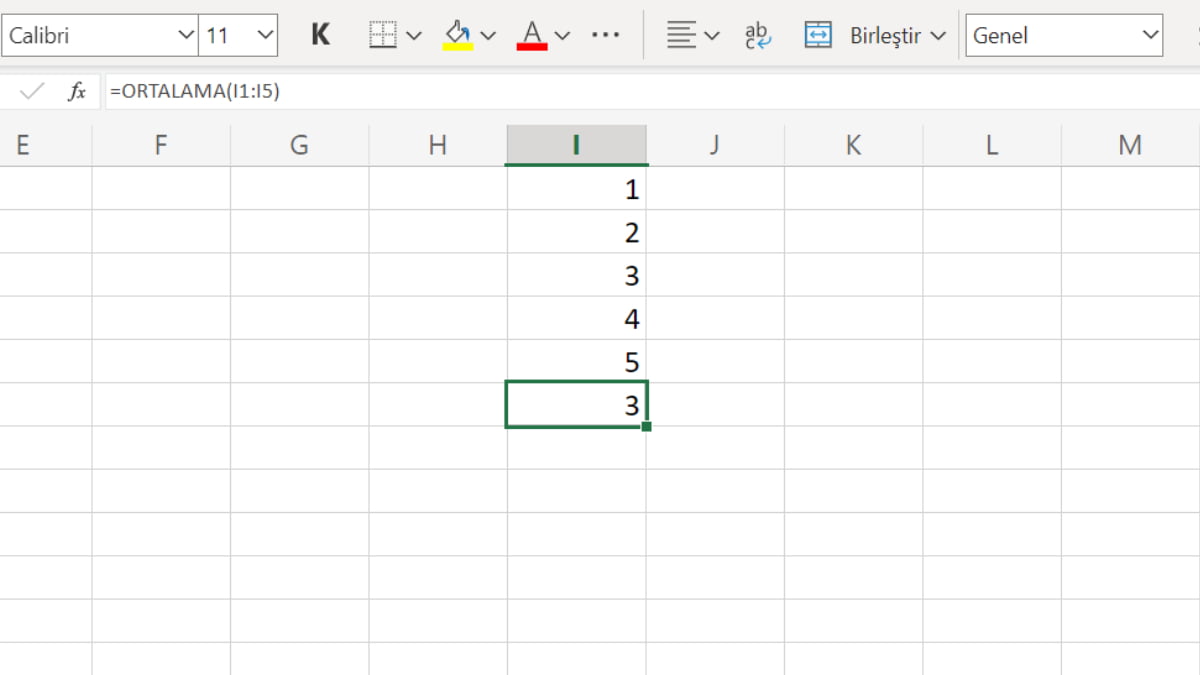
Task: Expand Birleştir merge options arrow
Action: 937,35
